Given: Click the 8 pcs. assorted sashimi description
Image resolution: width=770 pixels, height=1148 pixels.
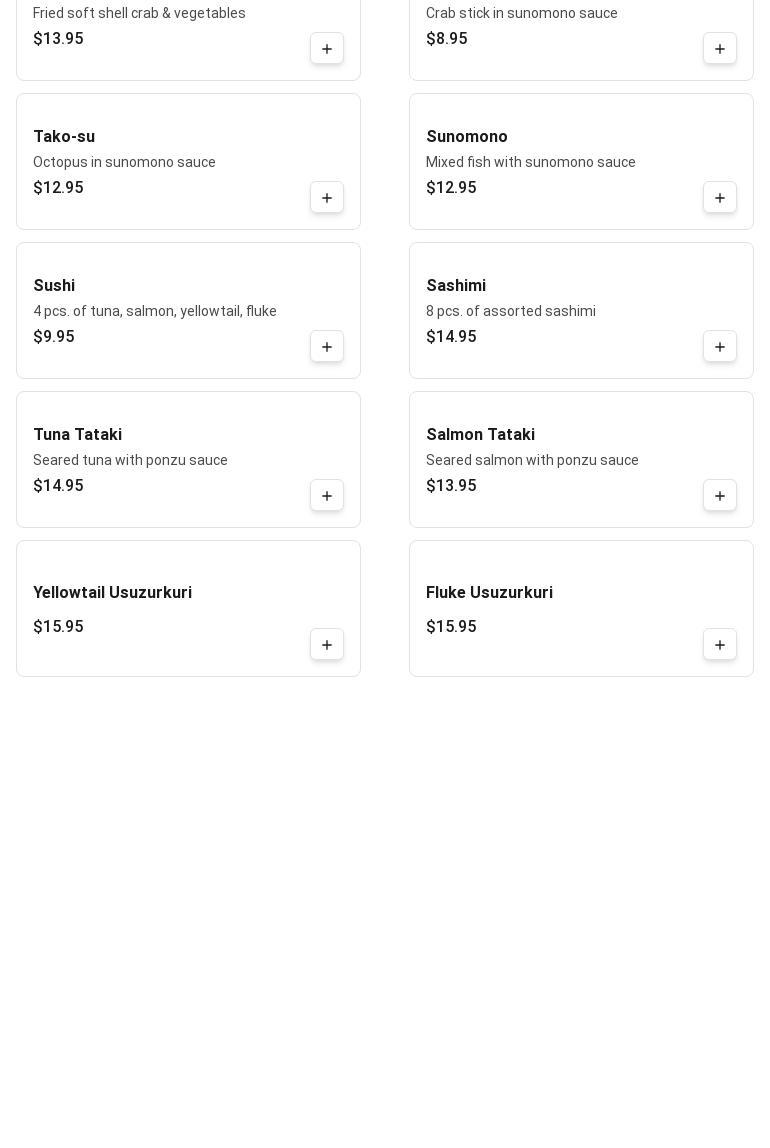Looking at the screenshot, I should tap(511, 311).
